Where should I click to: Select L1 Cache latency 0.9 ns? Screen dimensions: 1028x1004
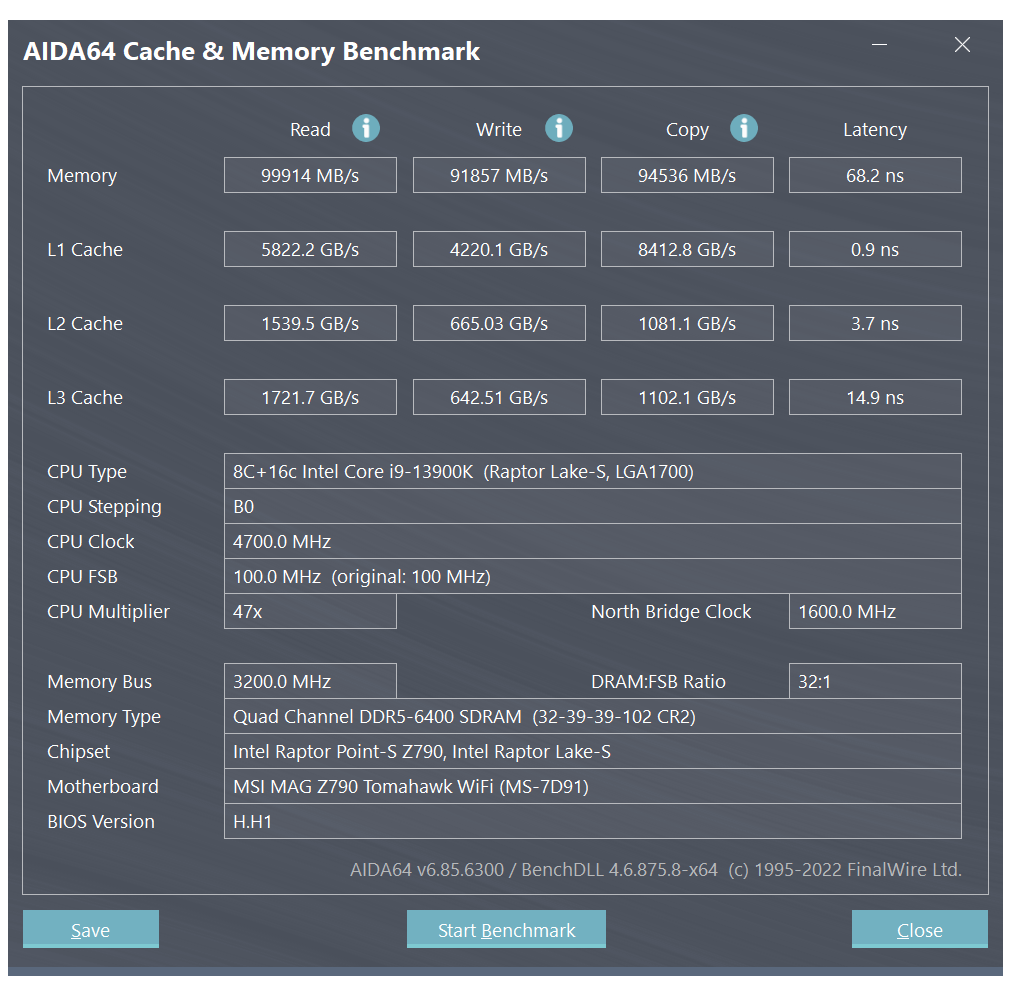click(875, 249)
